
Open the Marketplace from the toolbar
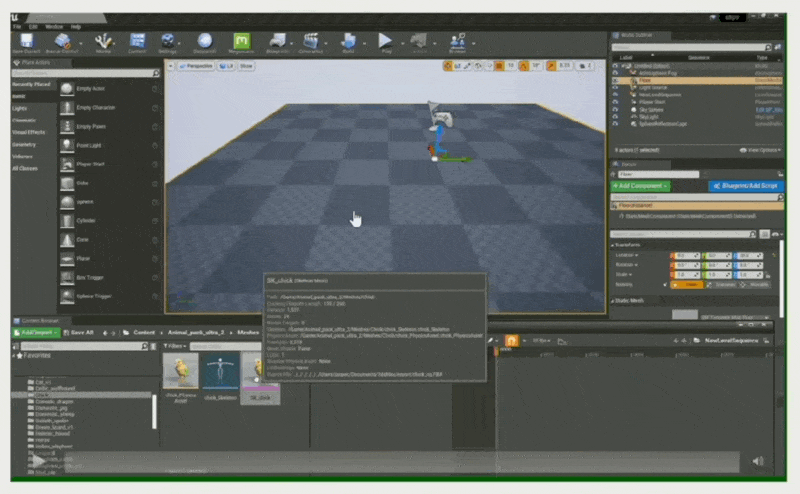[x=241, y=41]
